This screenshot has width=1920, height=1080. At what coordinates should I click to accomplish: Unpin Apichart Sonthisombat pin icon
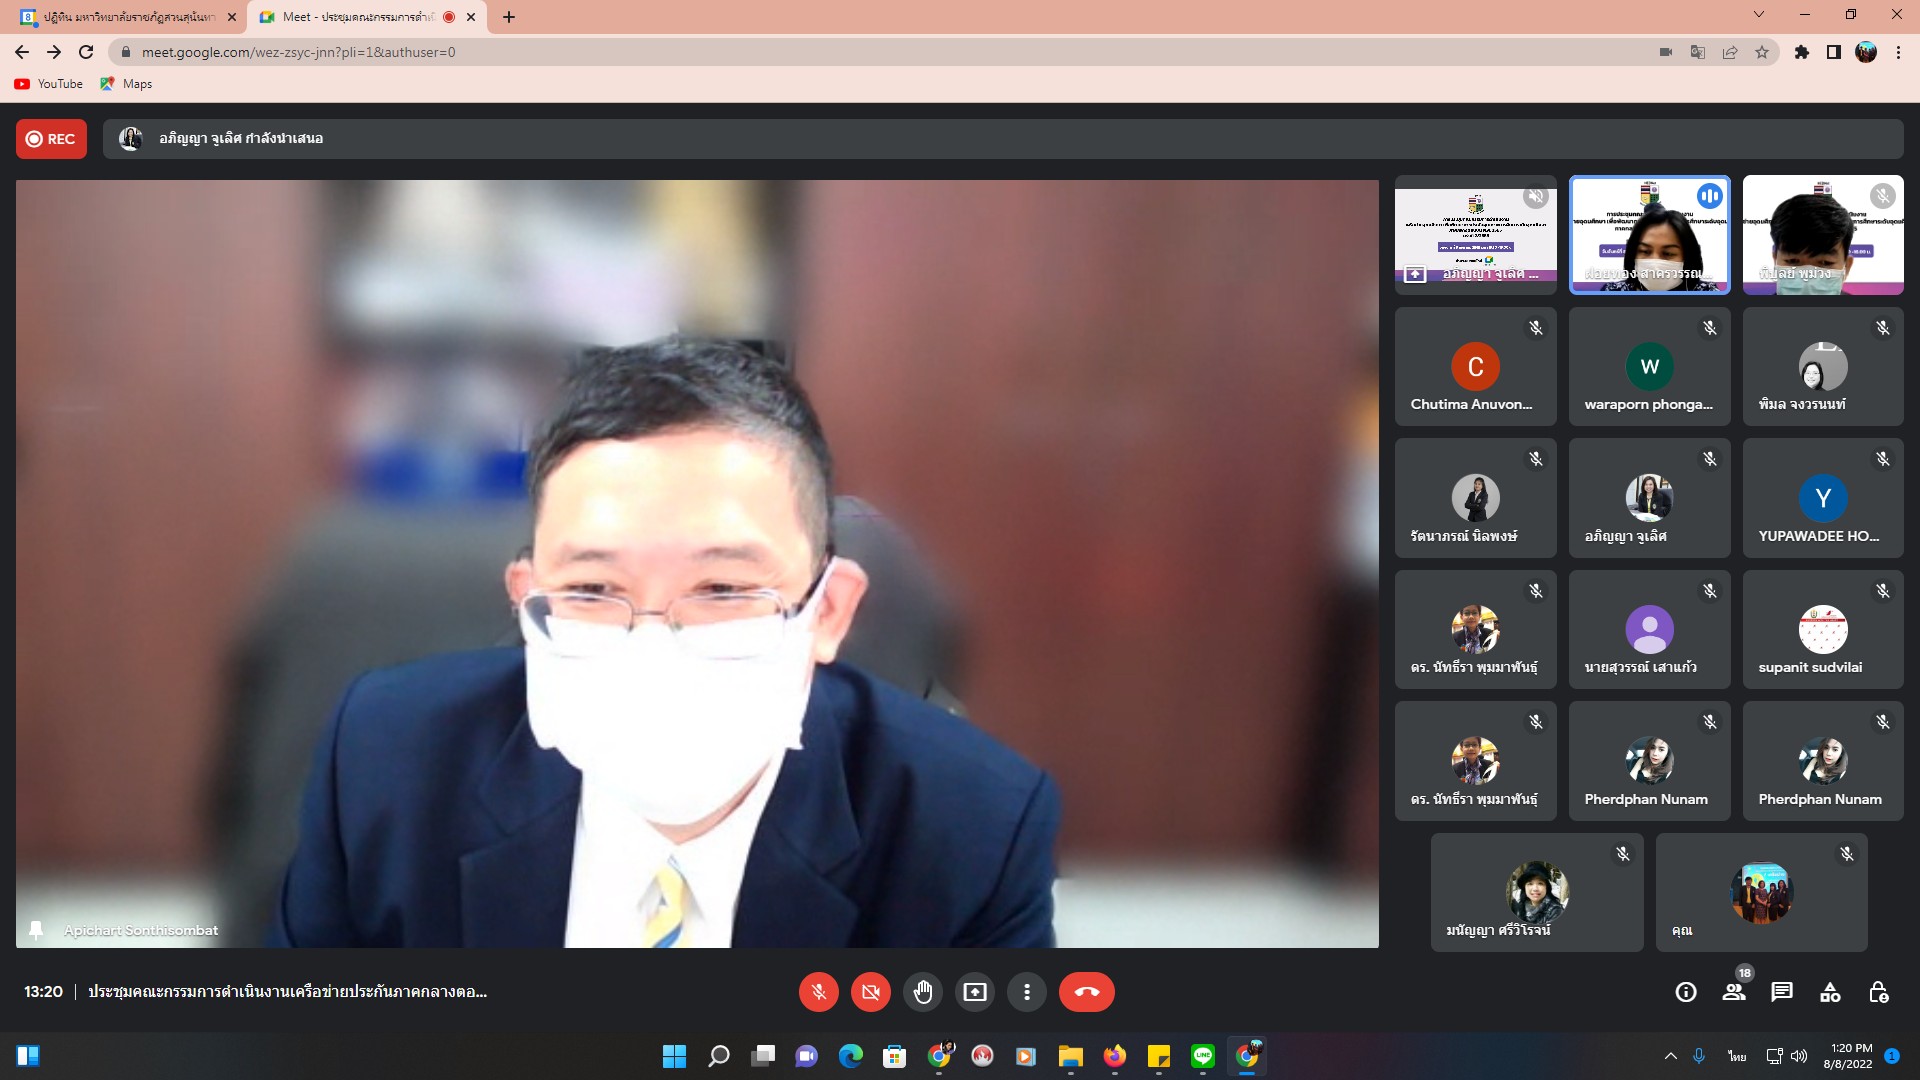(x=36, y=930)
